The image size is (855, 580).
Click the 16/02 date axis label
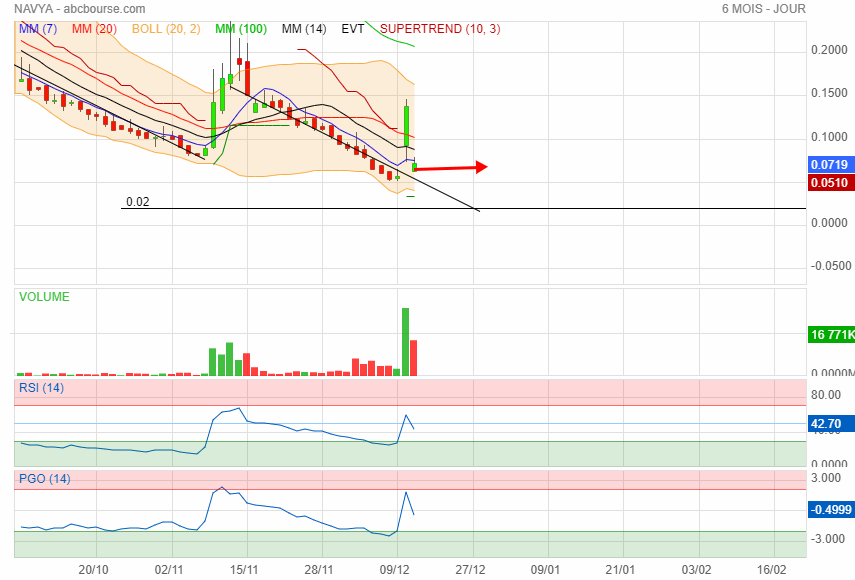(772, 570)
